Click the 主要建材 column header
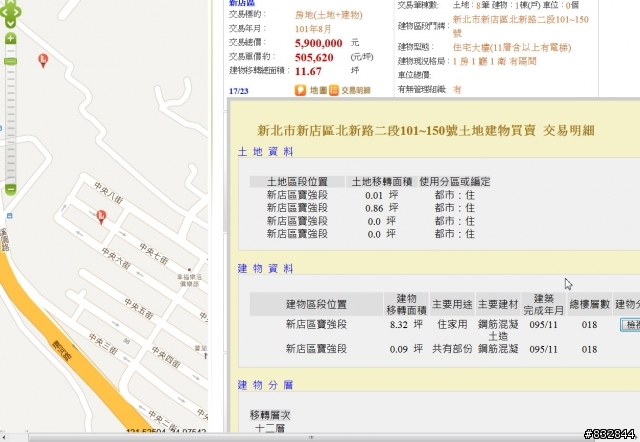 click(x=498, y=304)
